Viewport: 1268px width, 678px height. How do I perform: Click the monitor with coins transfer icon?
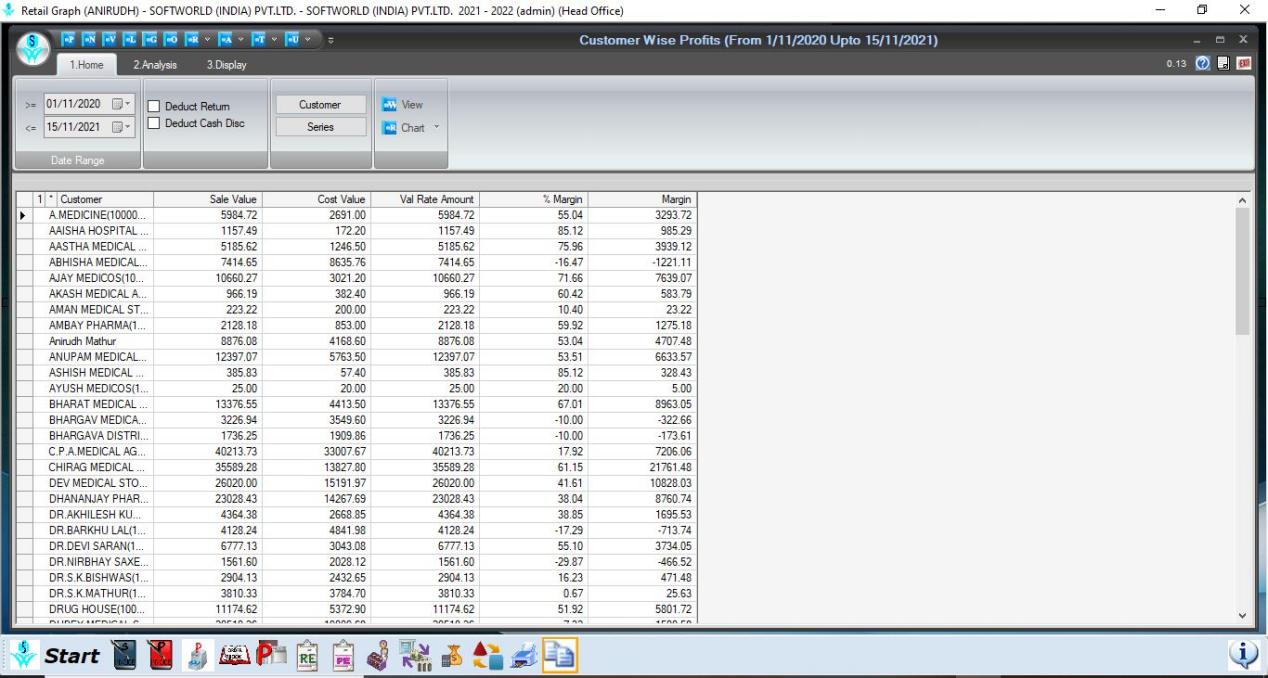(417, 656)
